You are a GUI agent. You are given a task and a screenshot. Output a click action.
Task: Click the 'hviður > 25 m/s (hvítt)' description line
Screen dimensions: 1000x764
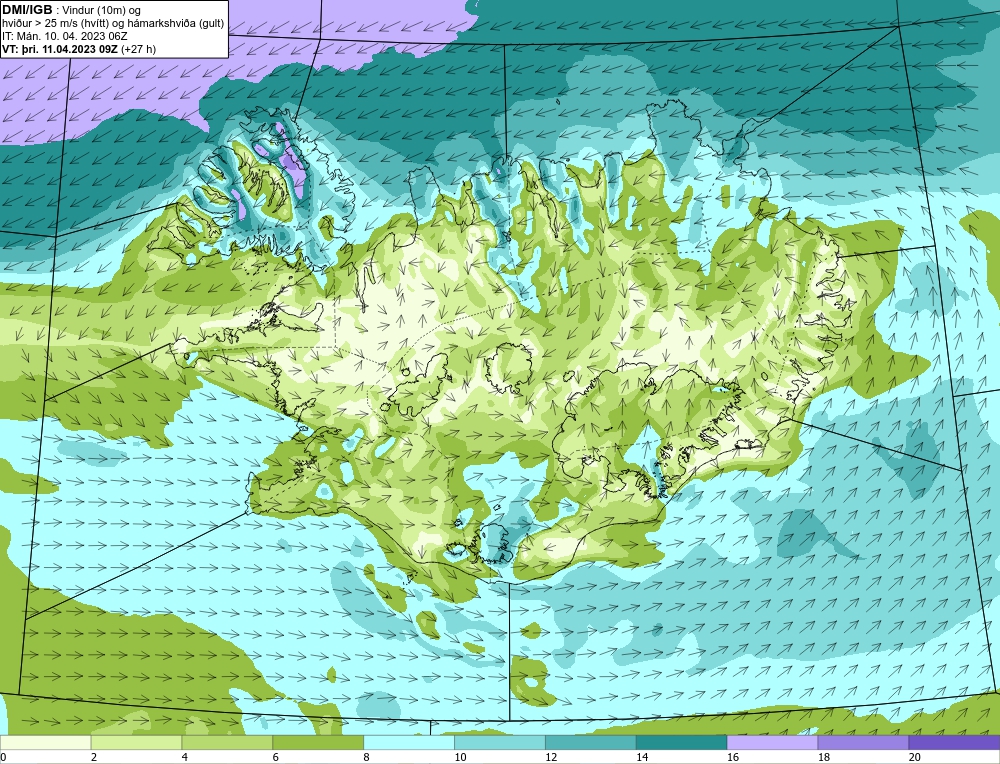pos(113,24)
